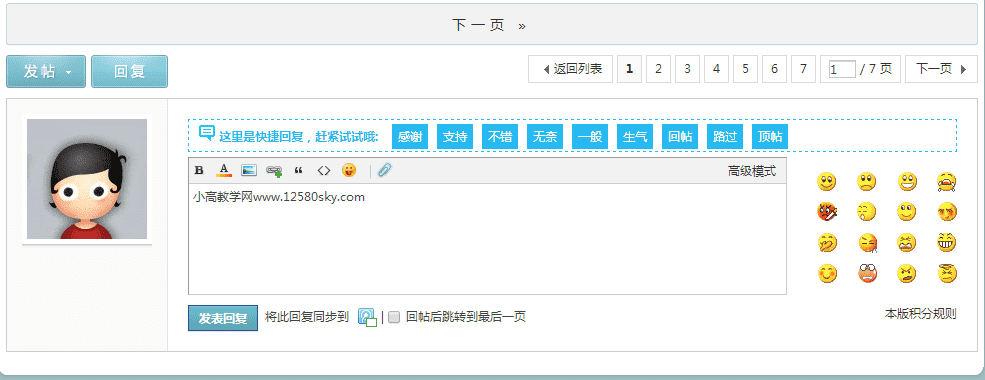Add a hyperlink with link icon
The height and width of the screenshot is (380, 985).
(274, 170)
